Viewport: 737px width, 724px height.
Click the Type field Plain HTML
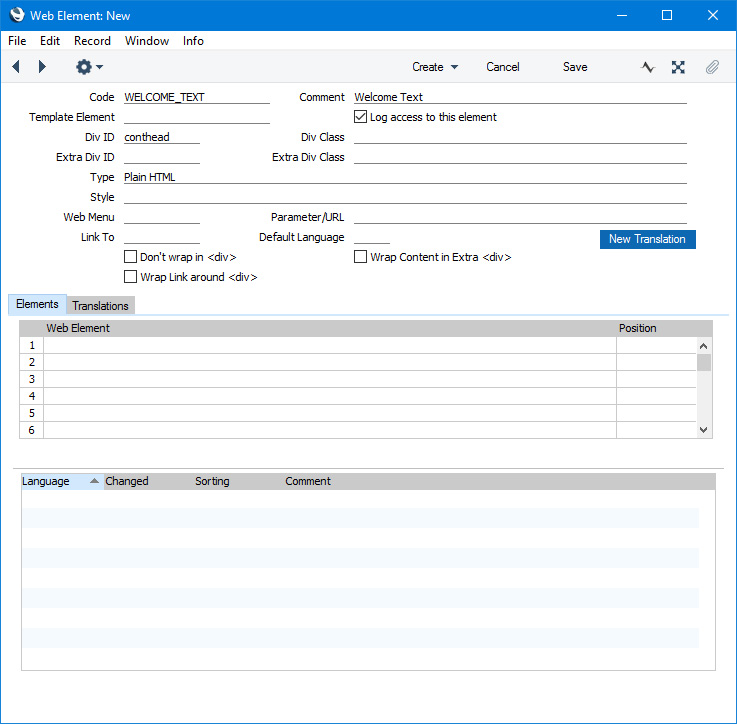405,177
